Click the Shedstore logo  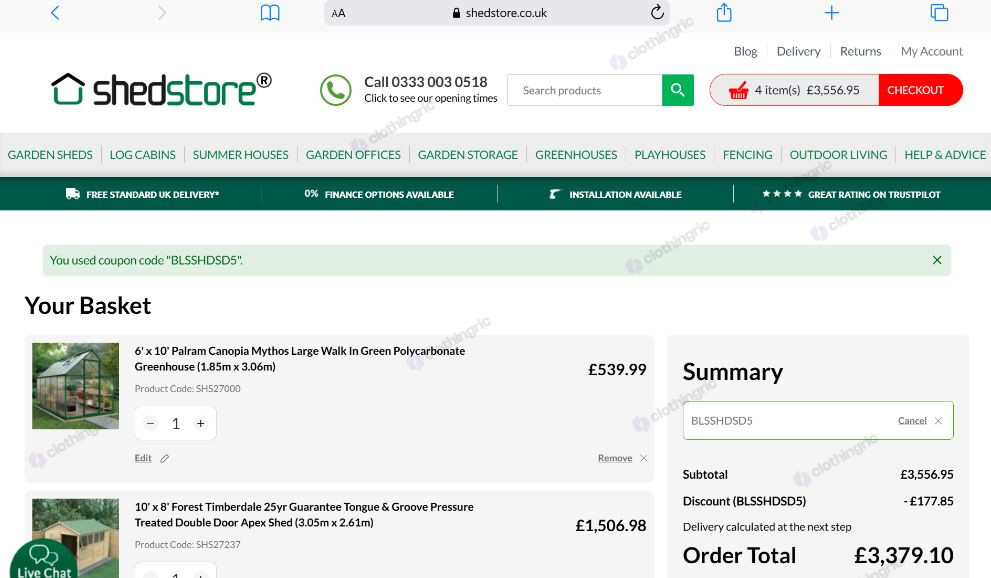click(x=161, y=89)
